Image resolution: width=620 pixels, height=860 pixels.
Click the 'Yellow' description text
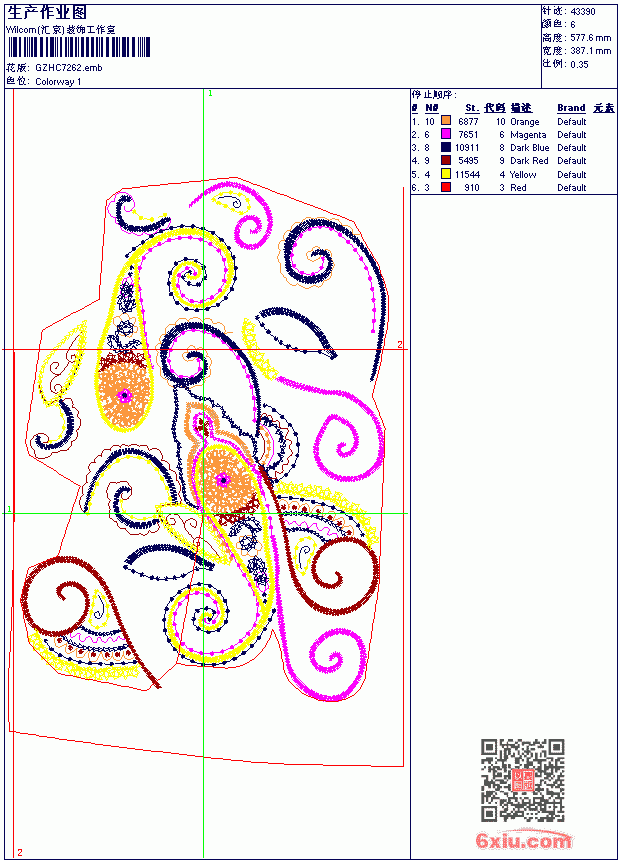coord(523,175)
